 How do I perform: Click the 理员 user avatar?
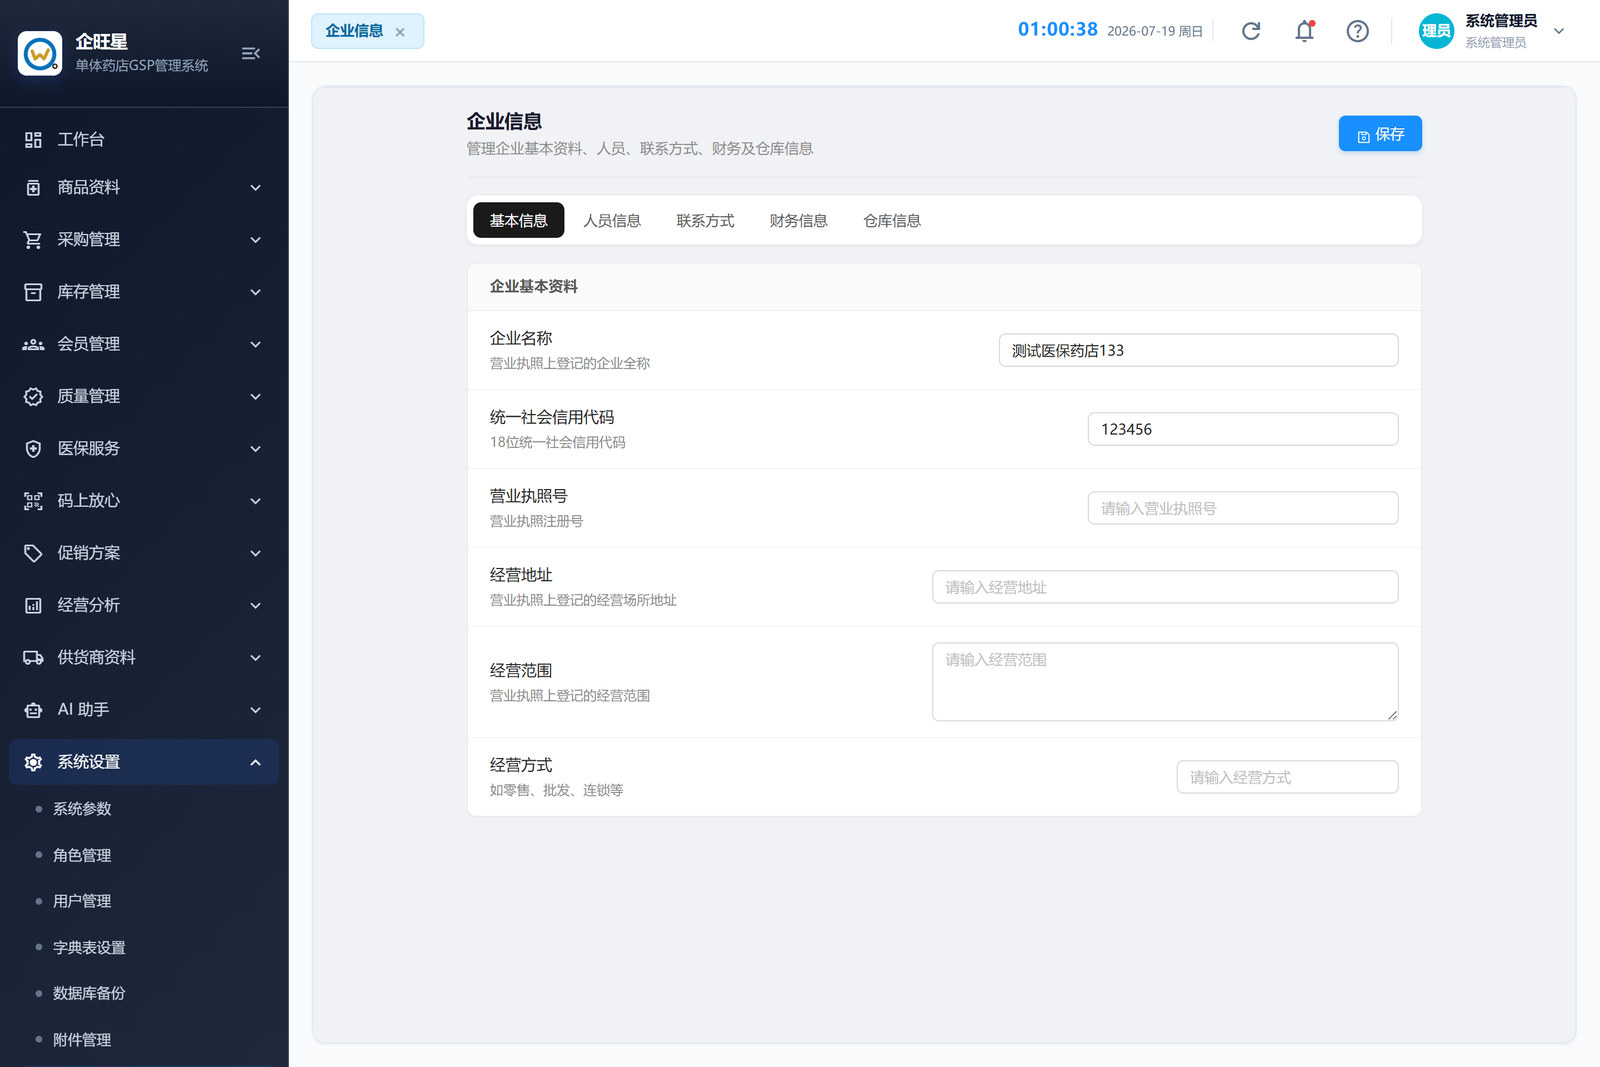tap(1436, 31)
